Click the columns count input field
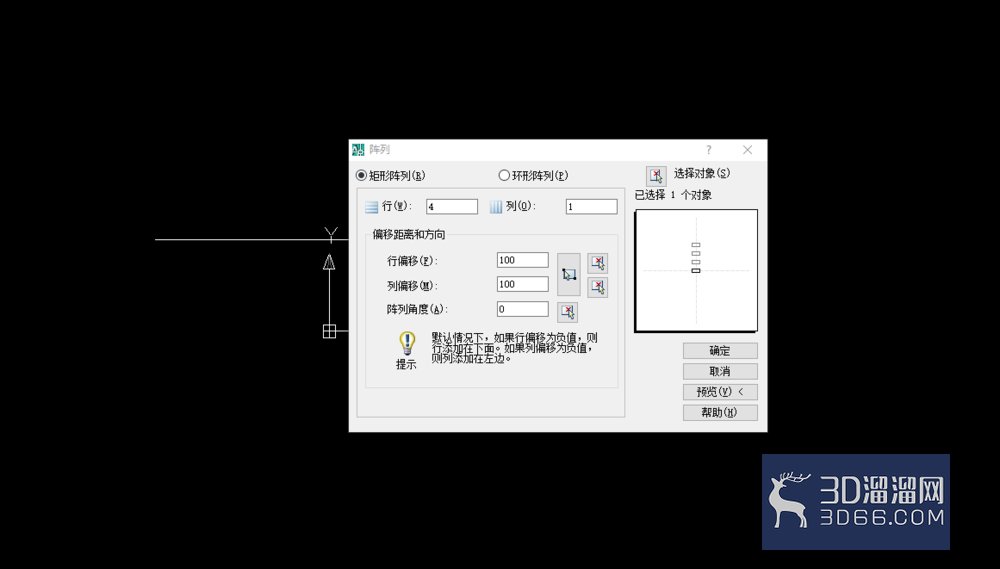 click(591, 207)
